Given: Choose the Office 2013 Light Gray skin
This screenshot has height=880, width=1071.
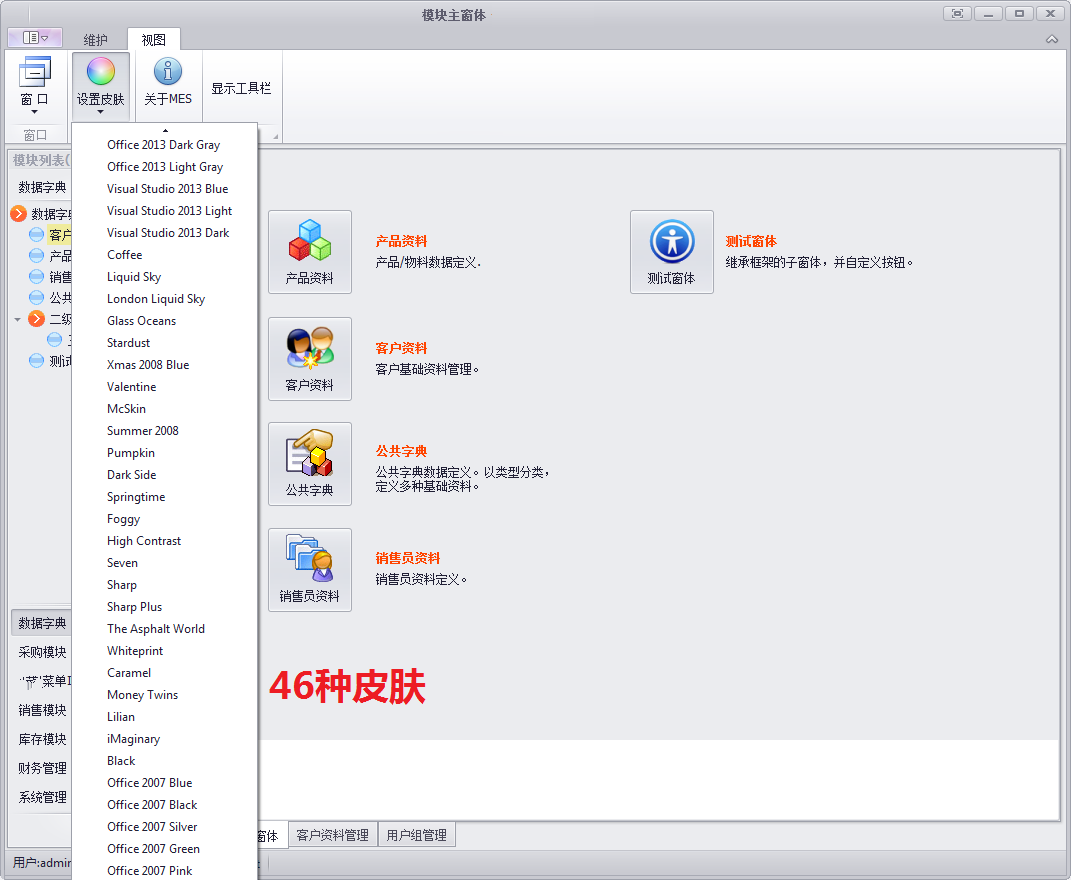Looking at the screenshot, I should 164,167.
